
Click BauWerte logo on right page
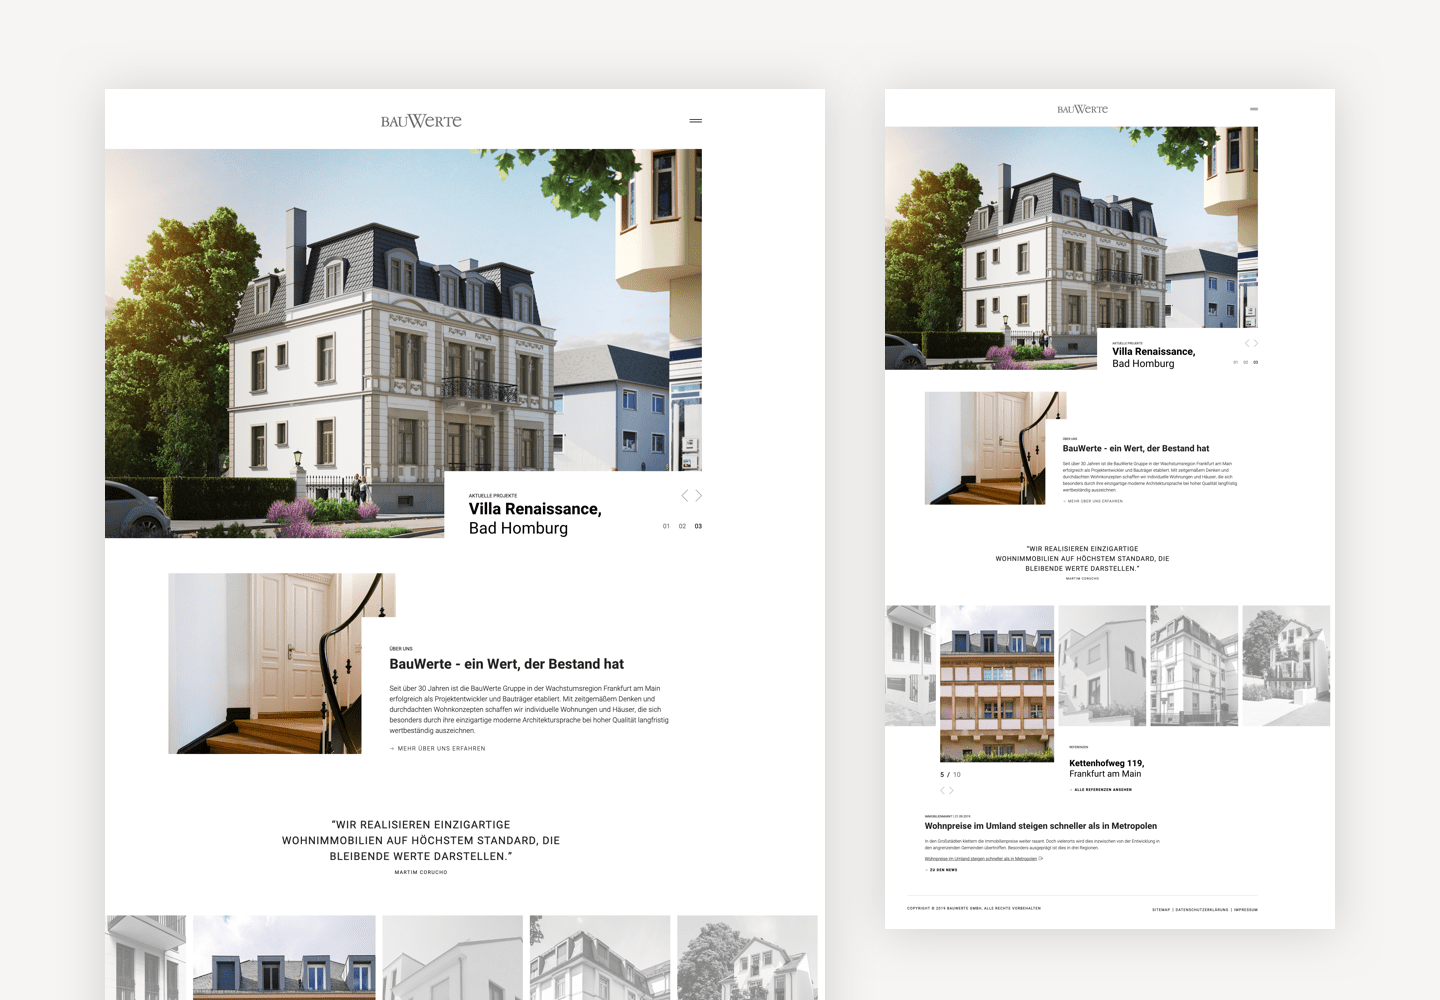(x=1082, y=109)
